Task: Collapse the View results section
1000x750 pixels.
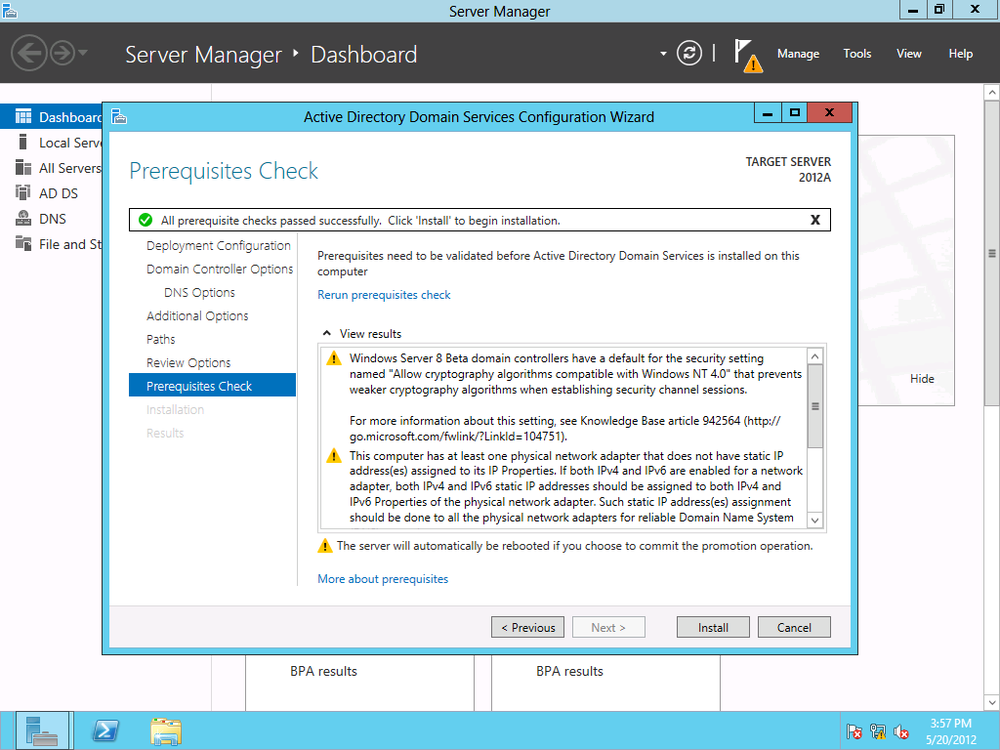Action: 327,333
